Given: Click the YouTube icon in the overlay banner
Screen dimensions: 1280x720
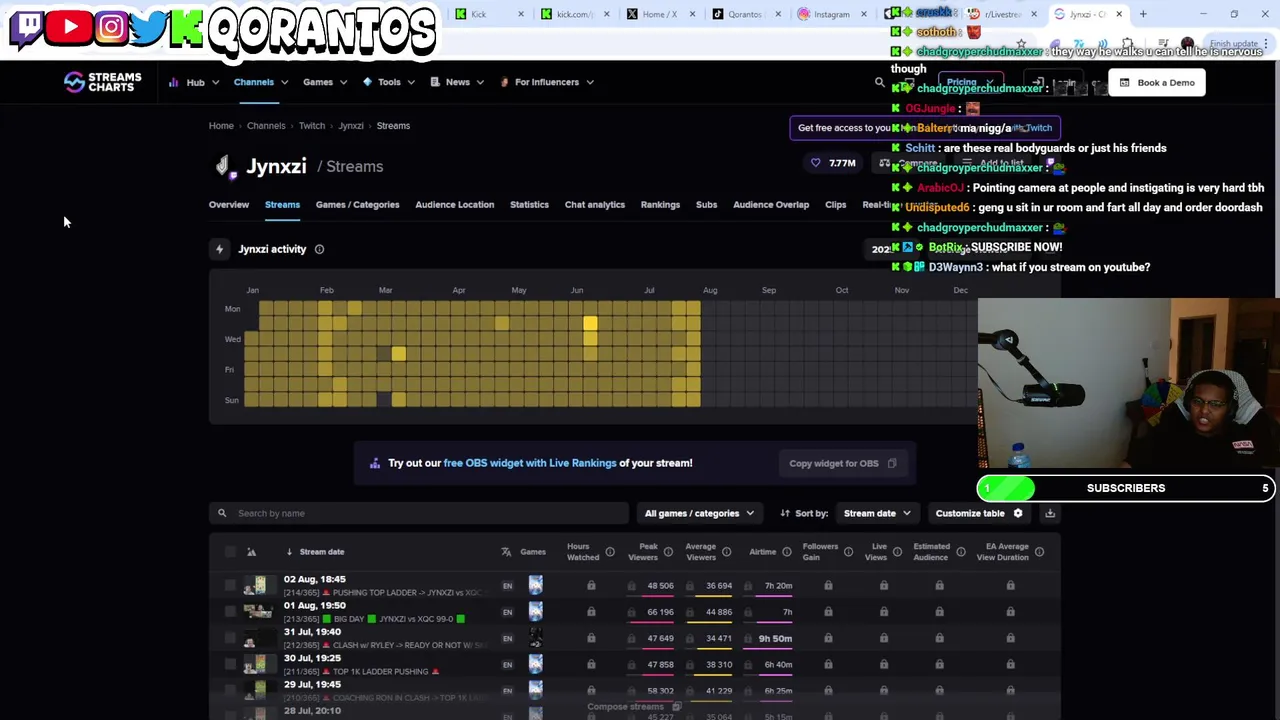Looking at the screenshot, I should tap(70, 27).
